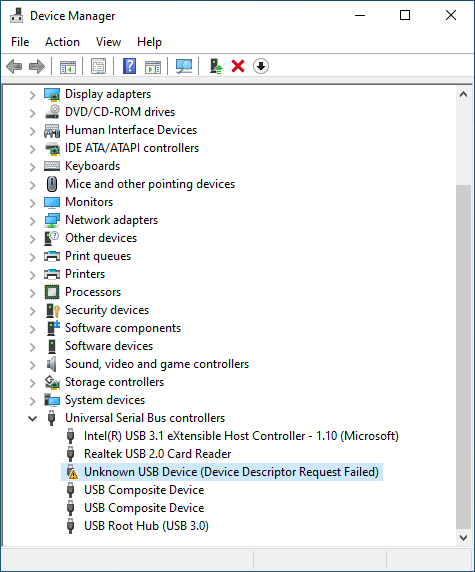This screenshot has height=572, width=475.
Task: Open the Action menu
Action: pyautogui.click(x=62, y=42)
